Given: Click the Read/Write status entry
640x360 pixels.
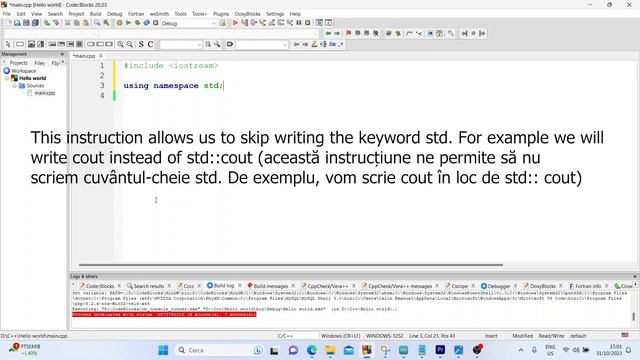Looking at the screenshot, I should pos(551,336).
